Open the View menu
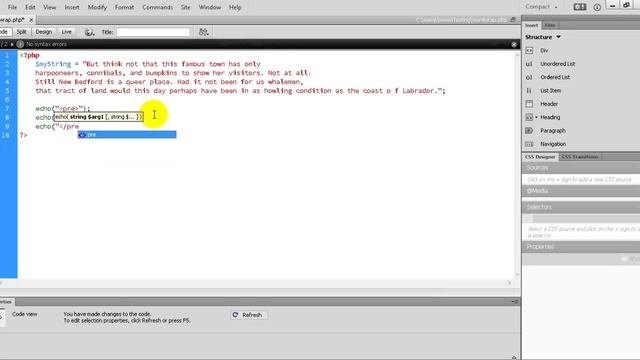The height and width of the screenshot is (360, 640). tap(49, 7)
